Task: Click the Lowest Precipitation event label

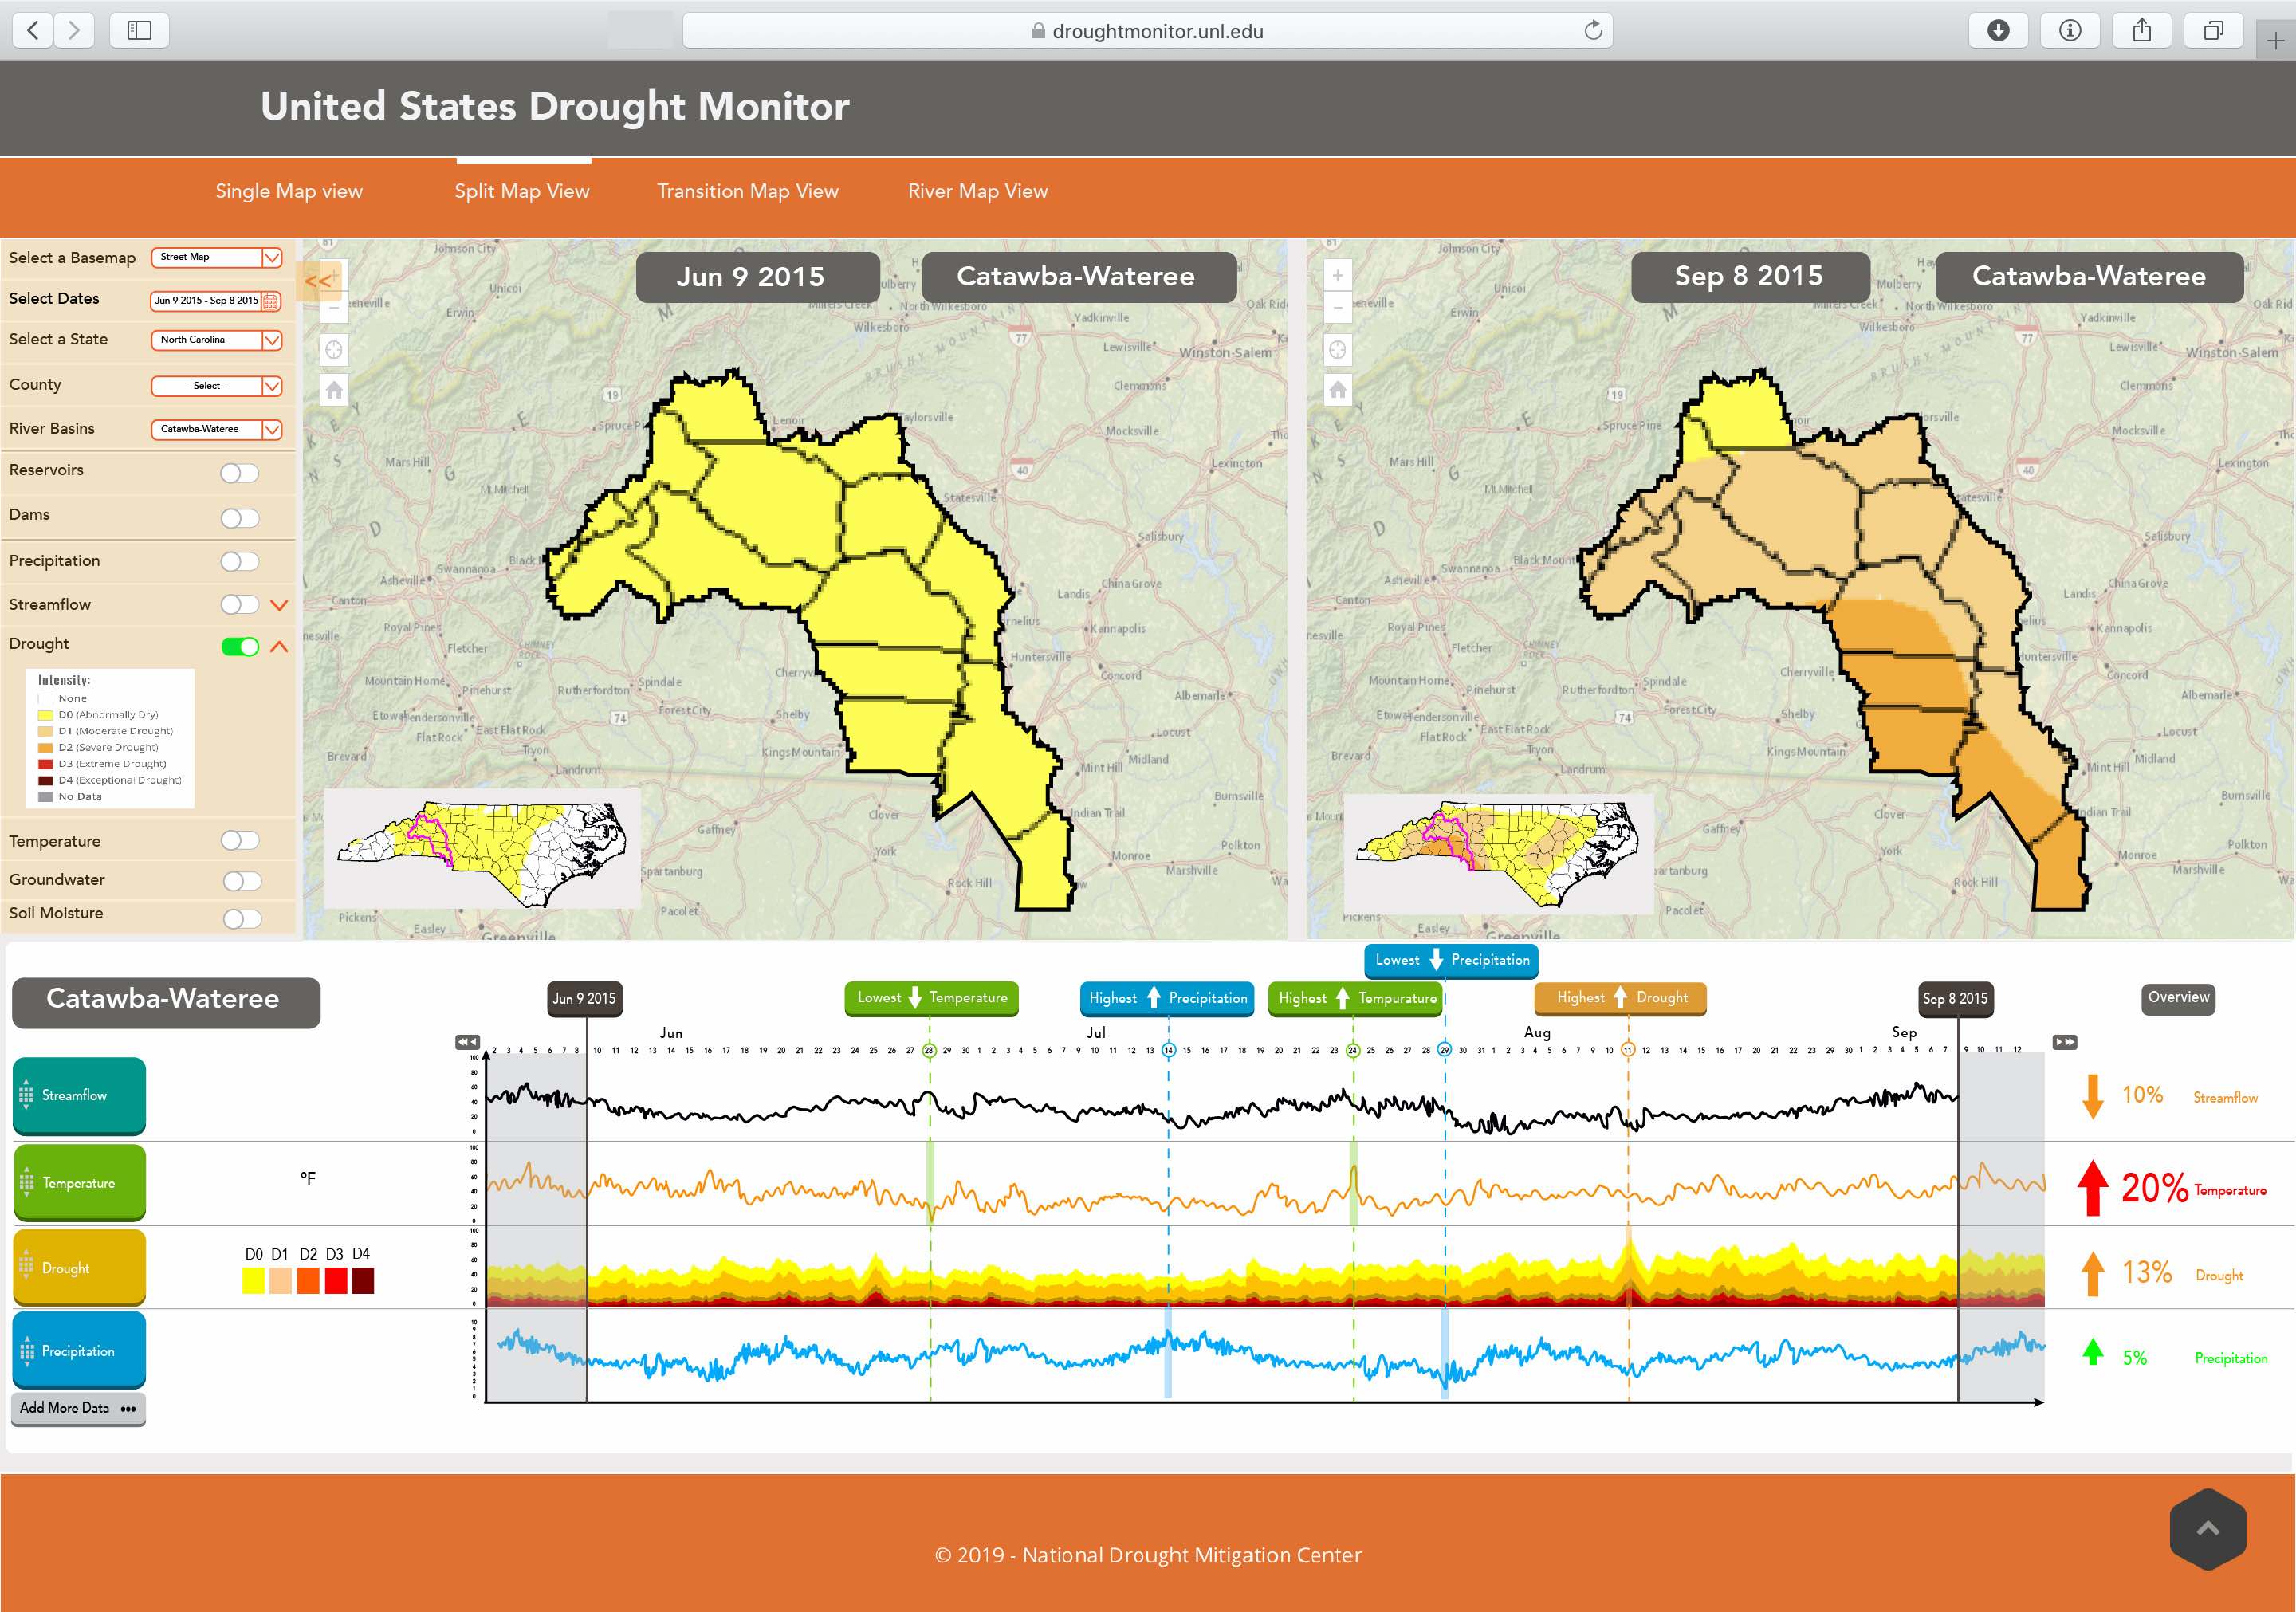Action: pyautogui.click(x=1452, y=960)
